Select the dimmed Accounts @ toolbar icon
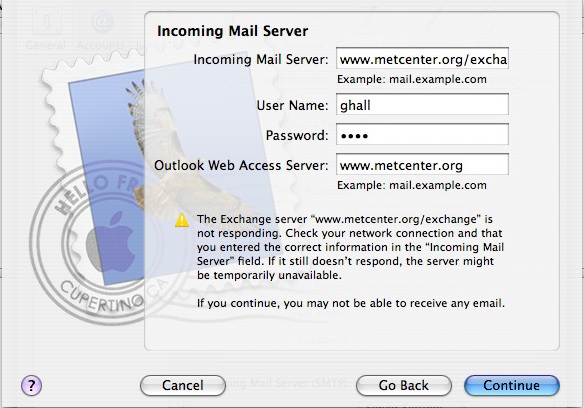Image resolution: width=584 pixels, height=408 pixels. point(101,32)
